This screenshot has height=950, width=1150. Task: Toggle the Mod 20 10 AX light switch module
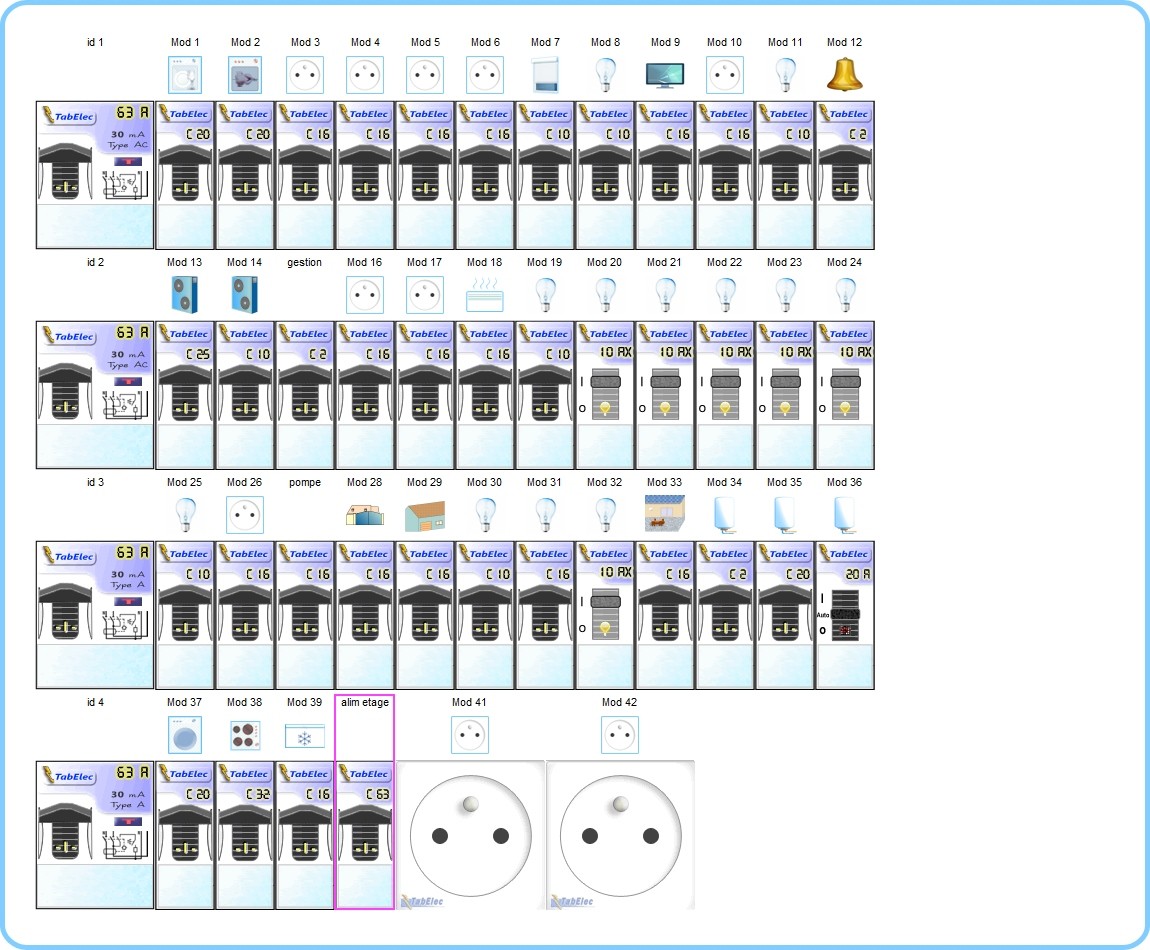(x=605, y=395)
